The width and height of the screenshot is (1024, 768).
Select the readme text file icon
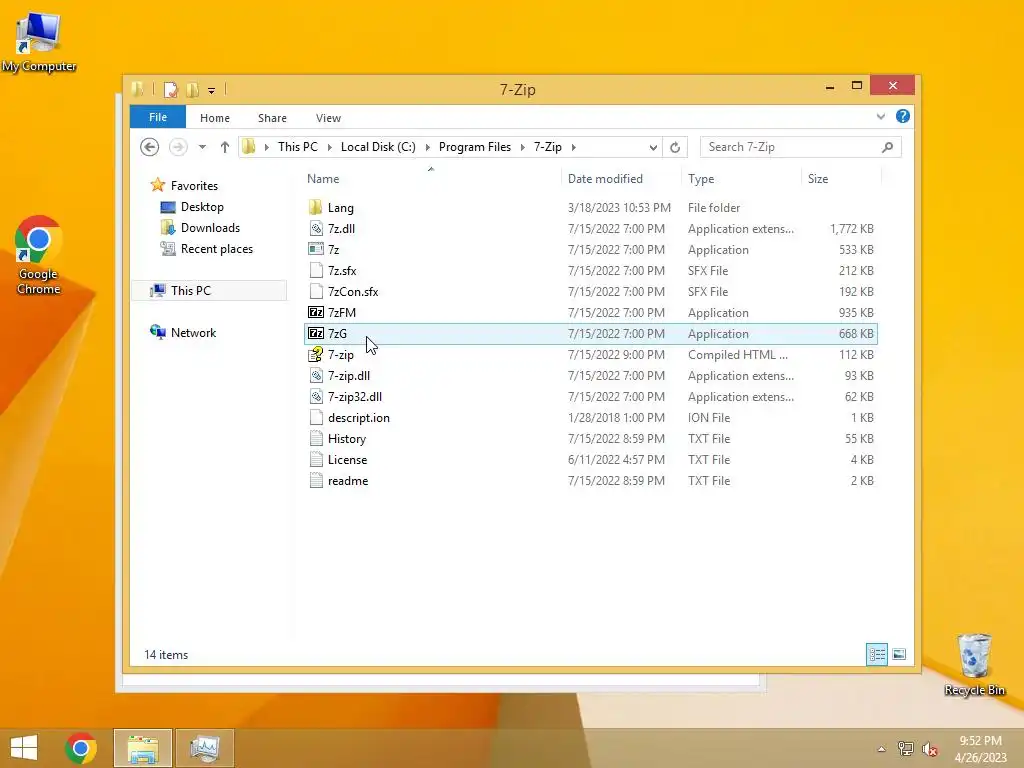pos(315,480)
